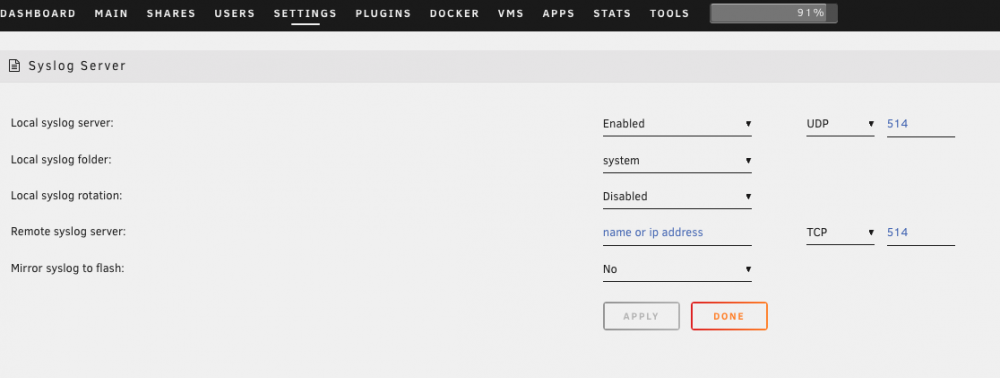This screenshot has width=1000, height=378.
Task: Click the Remote syslog server label
Action: pos(68,232)
